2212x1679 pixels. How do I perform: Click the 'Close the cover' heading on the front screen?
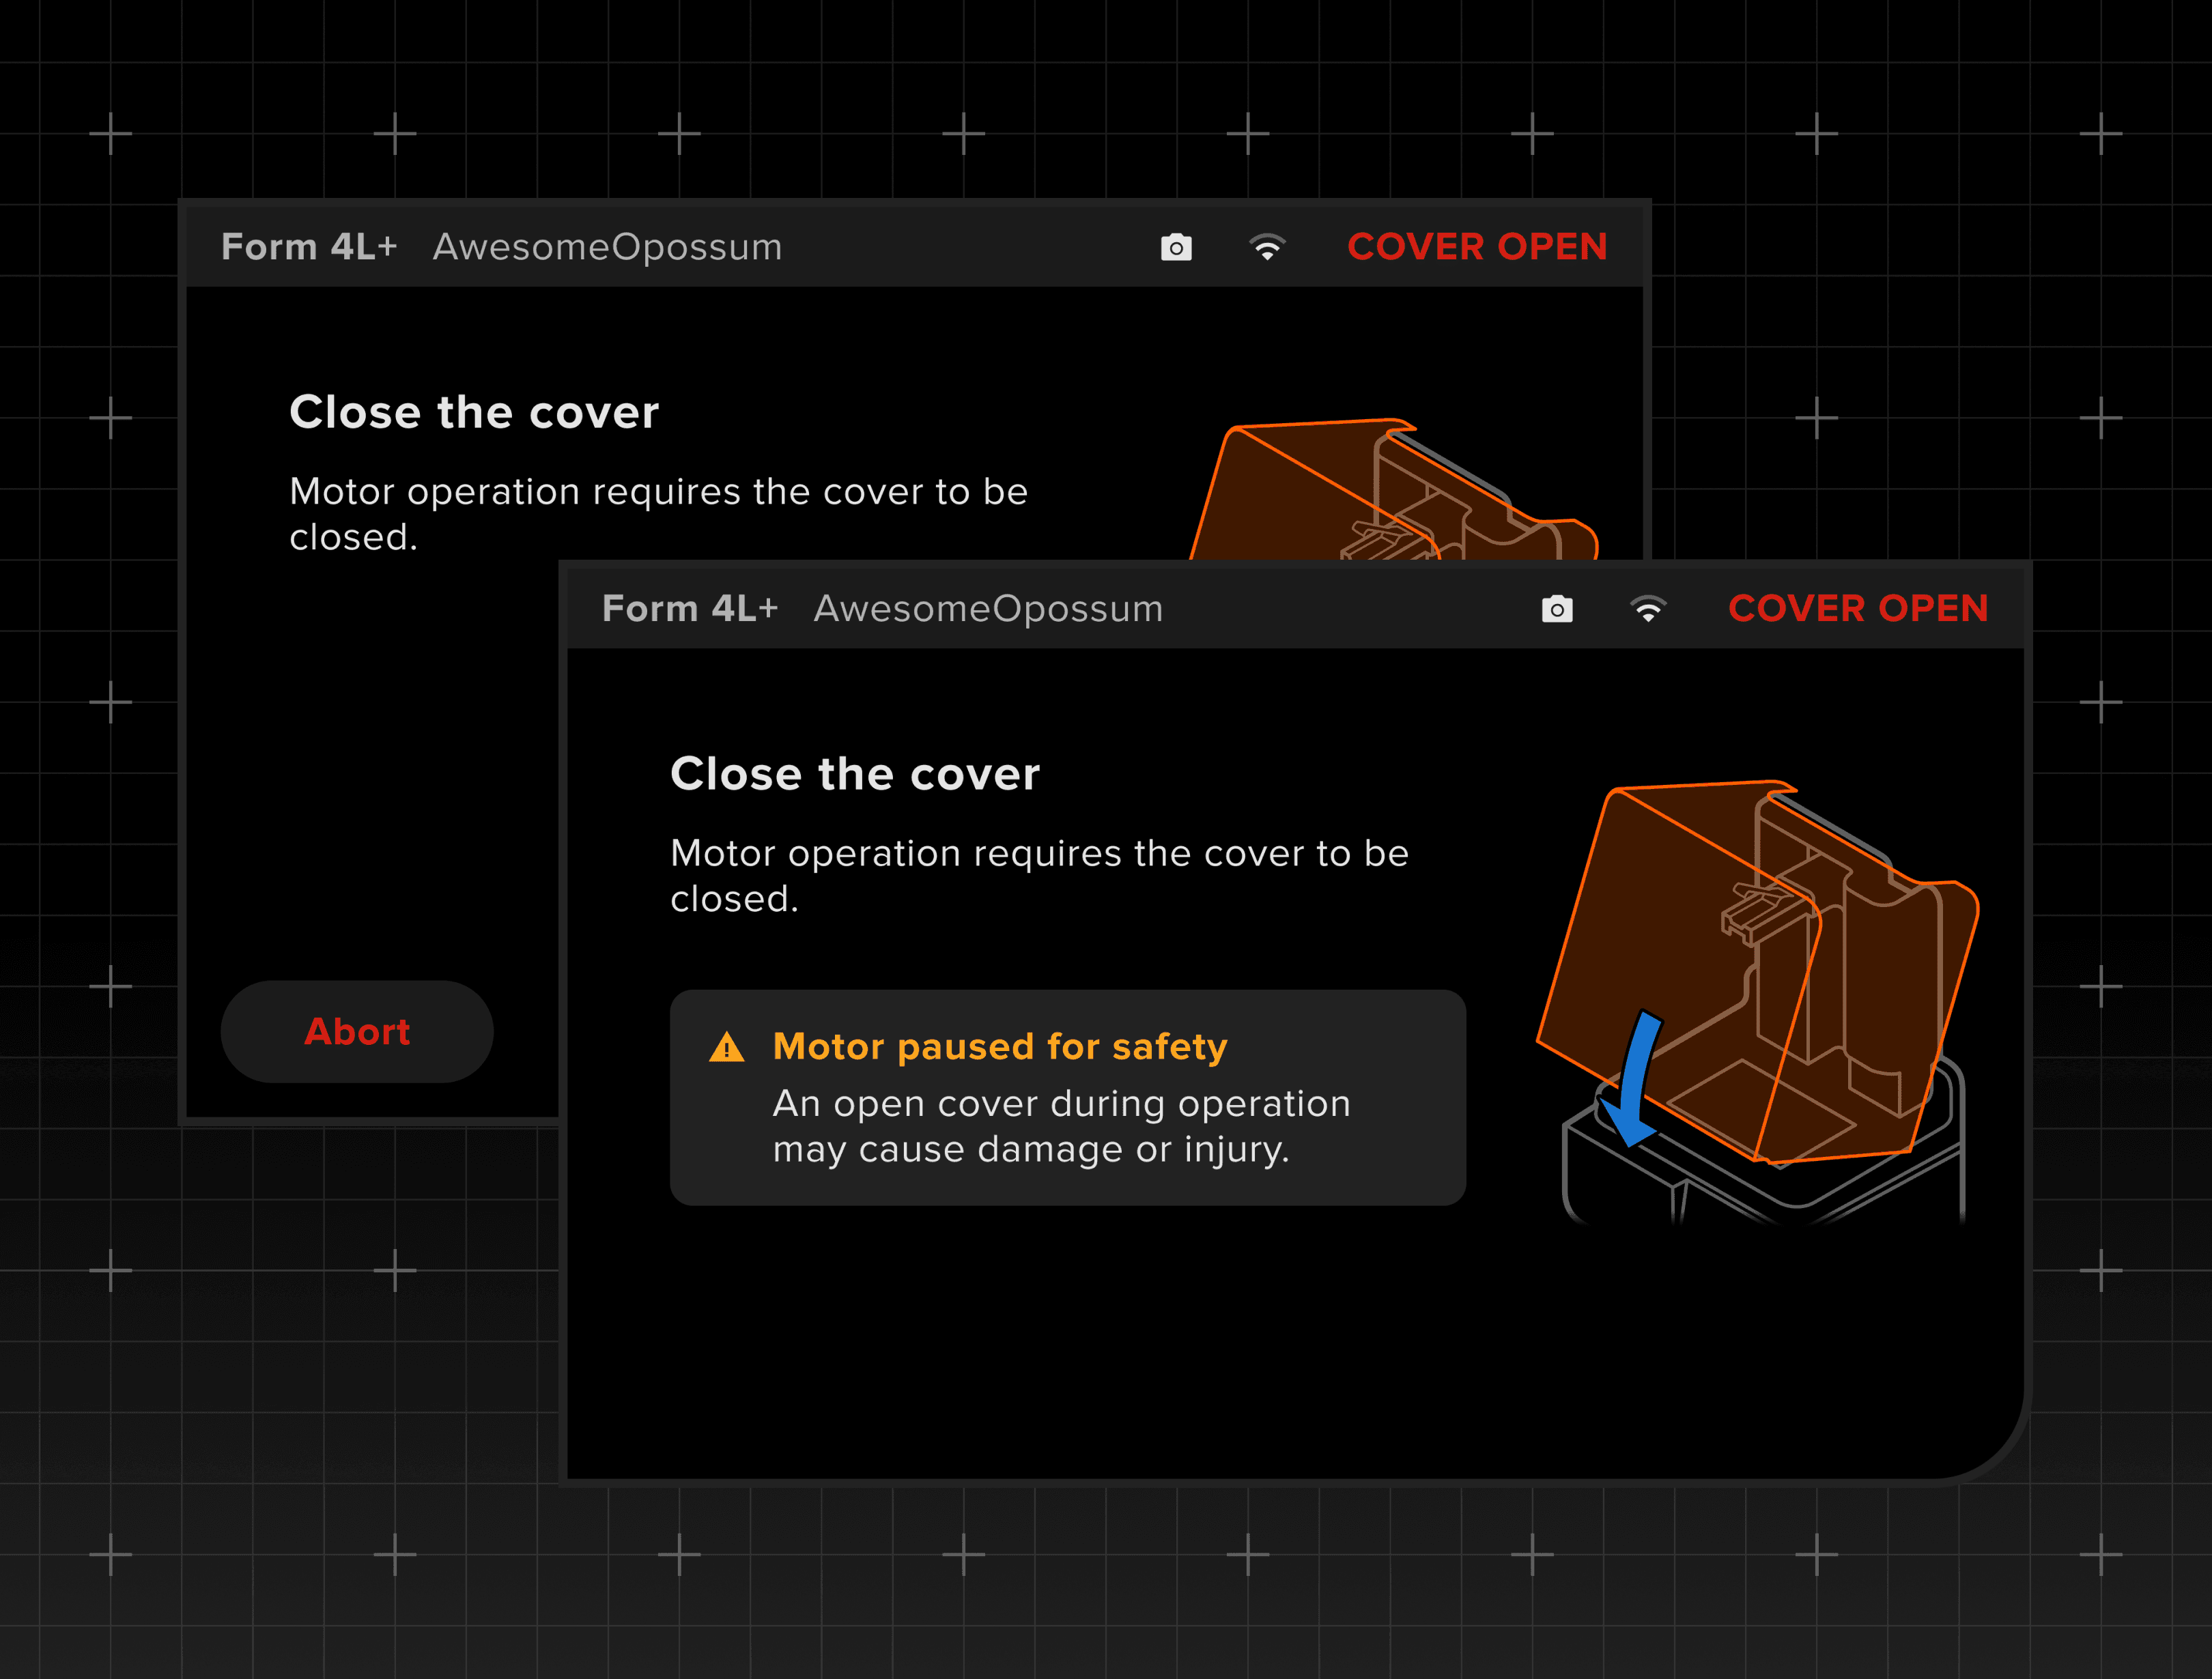854,774
